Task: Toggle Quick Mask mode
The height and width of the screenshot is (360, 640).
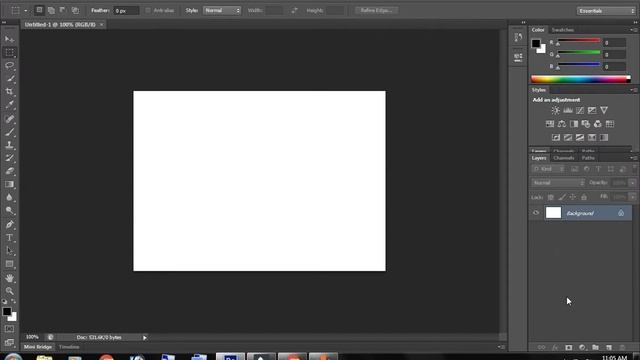Action: coord(9,329)
